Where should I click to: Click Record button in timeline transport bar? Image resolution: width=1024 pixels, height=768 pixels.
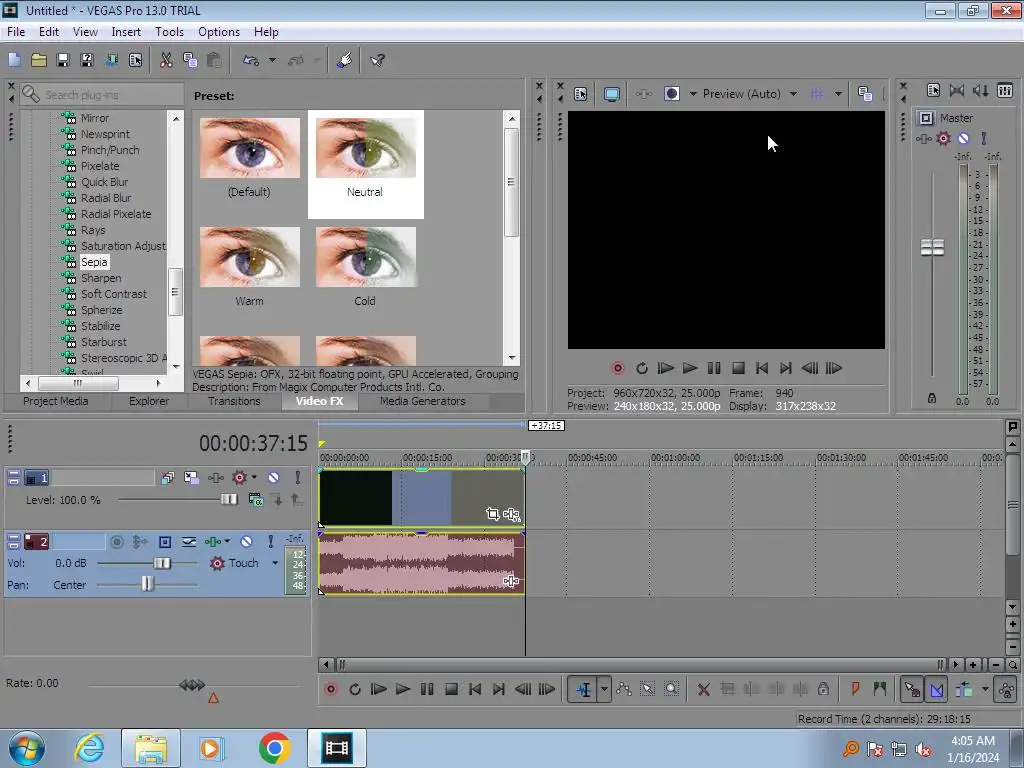pos(331,689)
